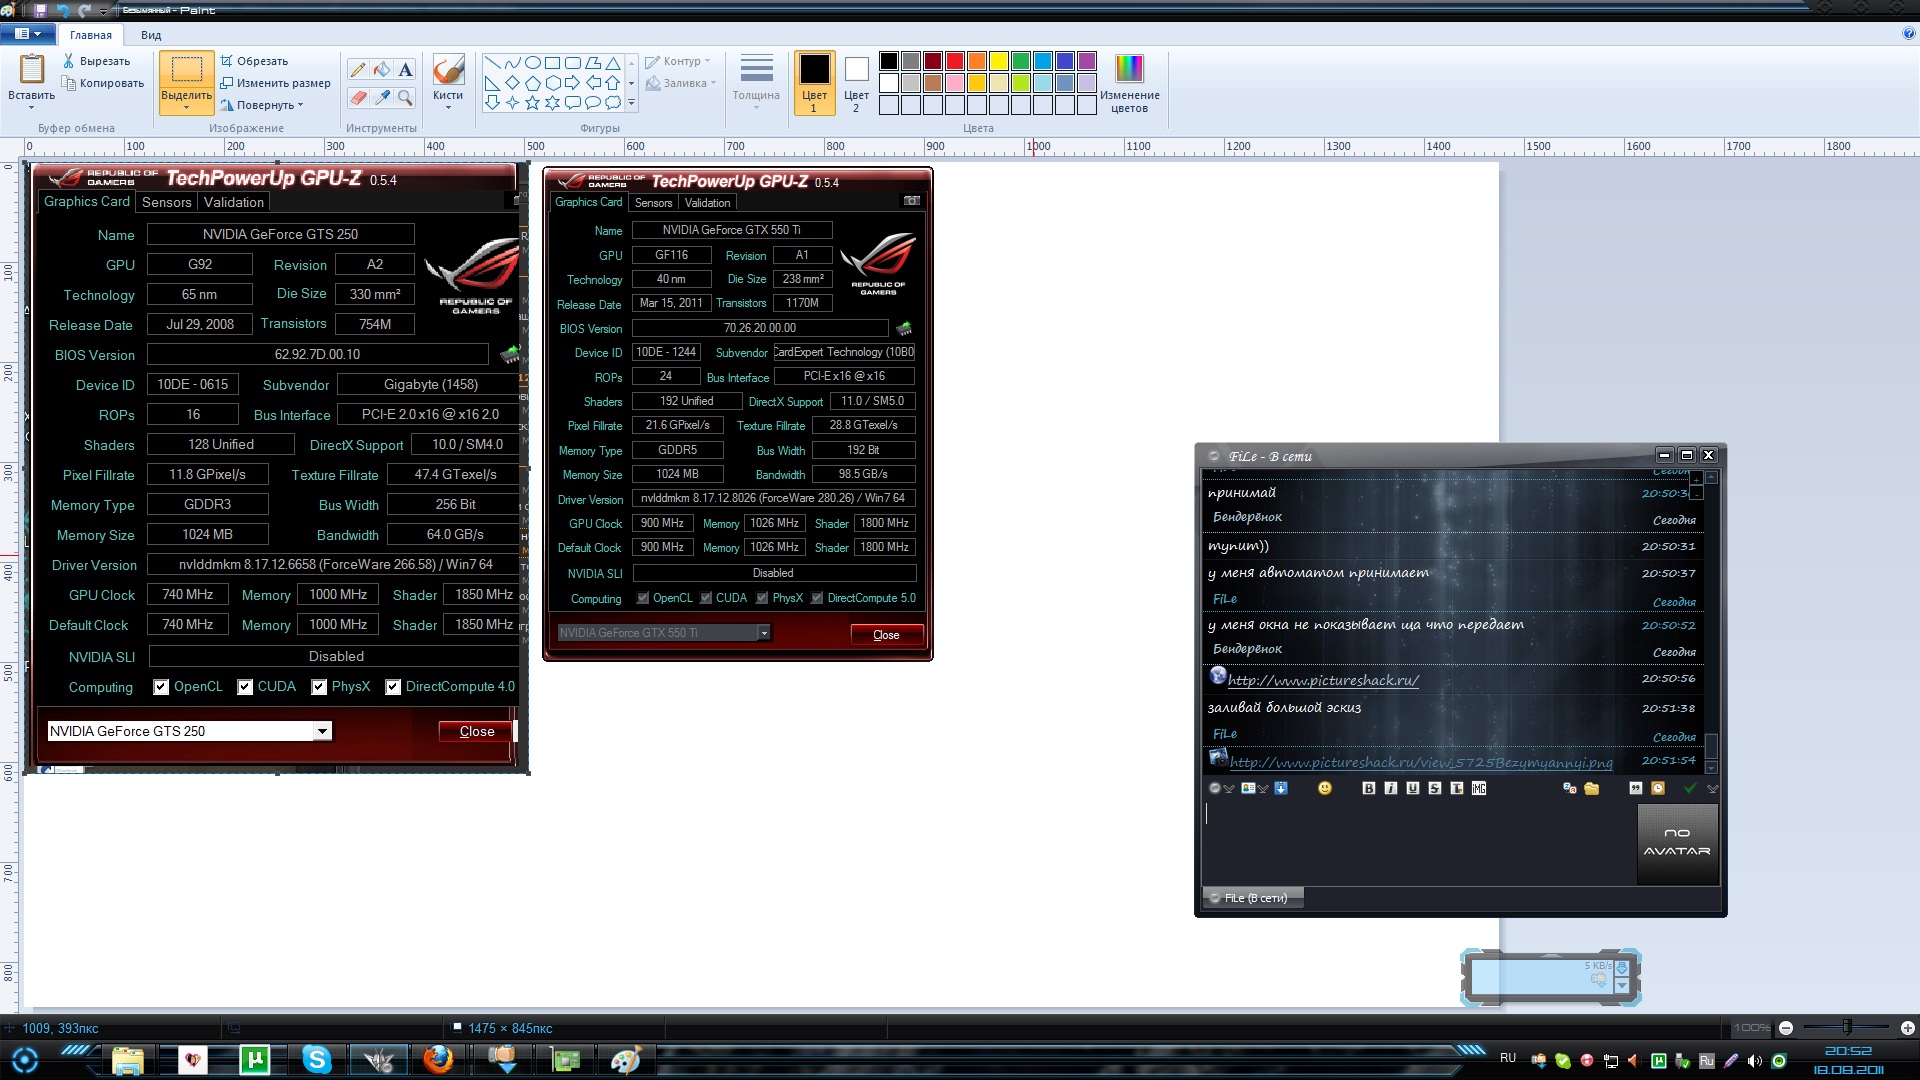
Task: Select the red color swatch in palette
Action: 955,61
